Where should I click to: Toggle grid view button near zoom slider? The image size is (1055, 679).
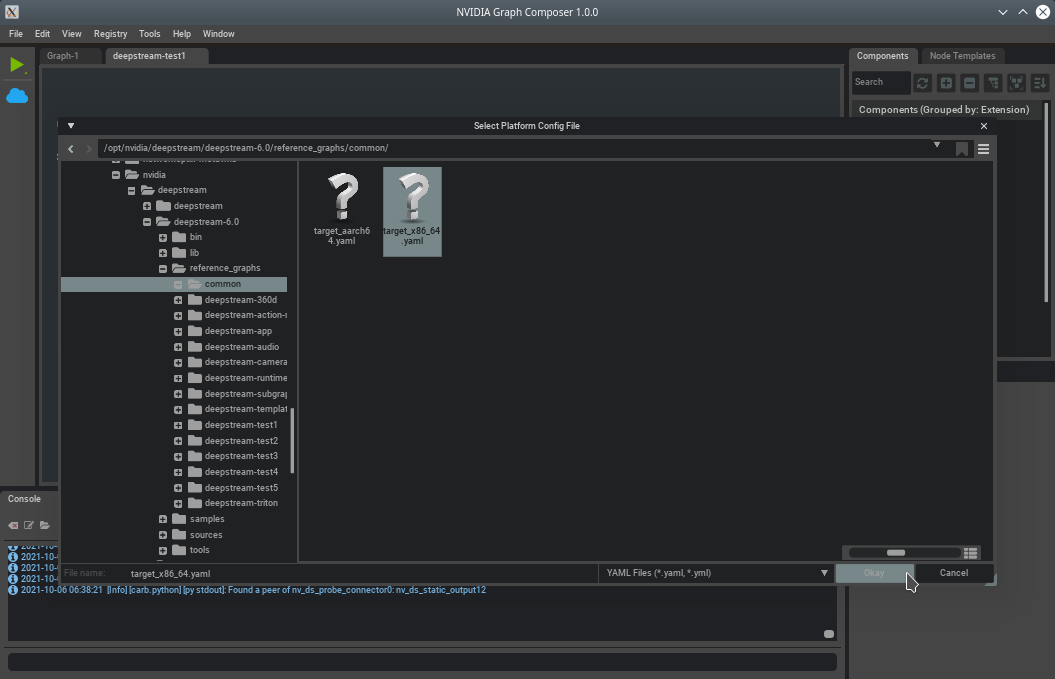tap(970, 553)
